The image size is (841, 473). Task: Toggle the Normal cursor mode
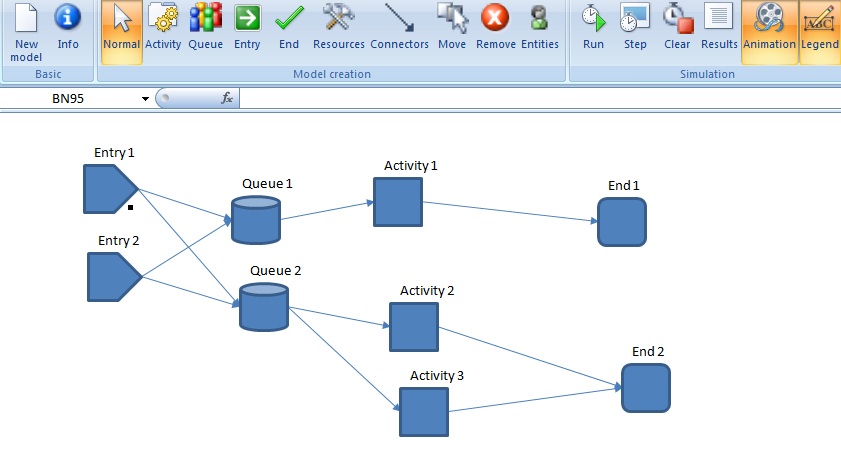[x=122, y=30]
